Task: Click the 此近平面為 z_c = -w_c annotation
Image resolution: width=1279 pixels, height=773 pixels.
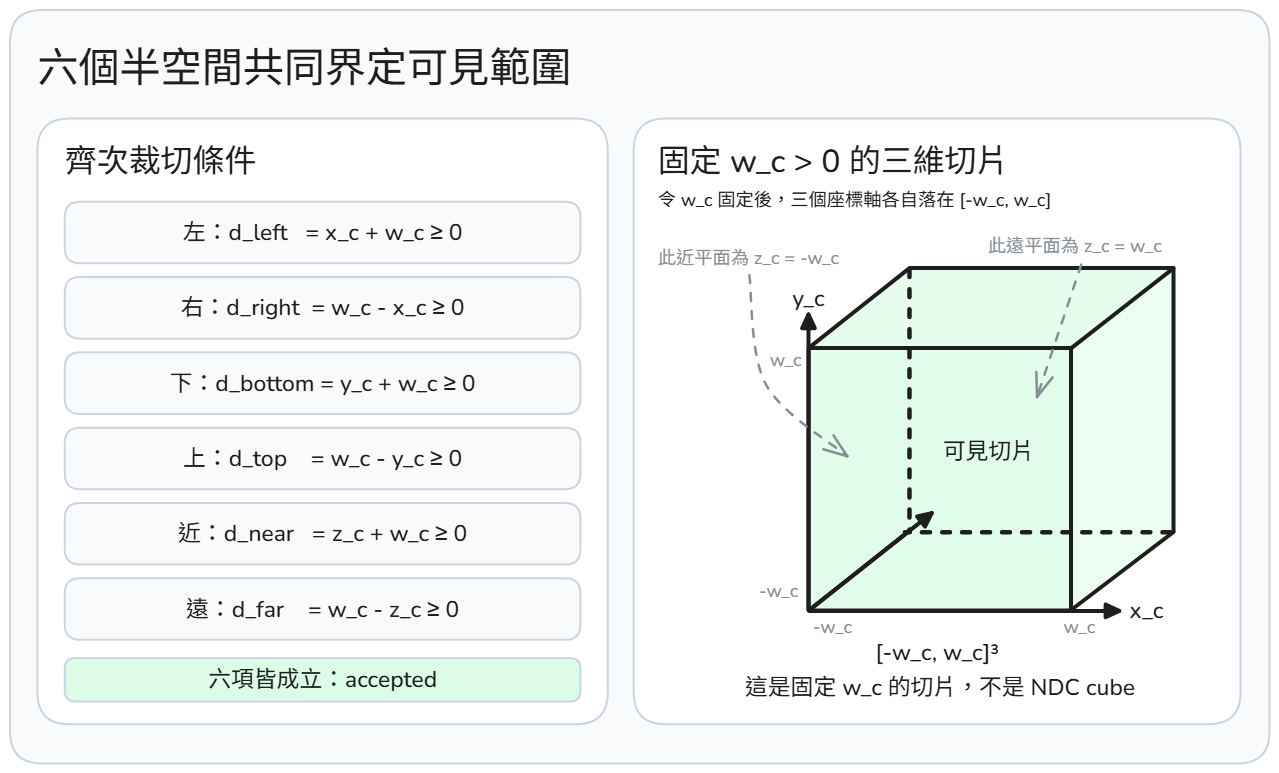Action: pyautogui.click(x=748, y=258)
